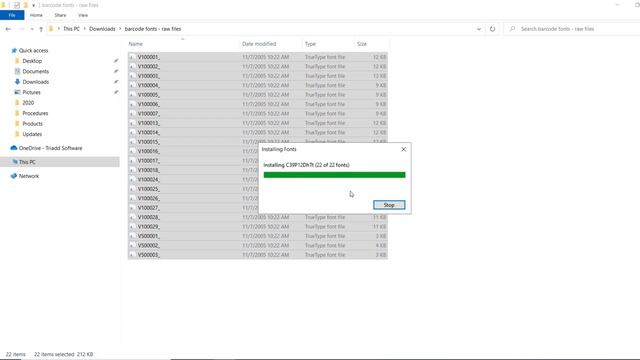
Task: Sort files by Date modified column
Action: coord(259,44)
